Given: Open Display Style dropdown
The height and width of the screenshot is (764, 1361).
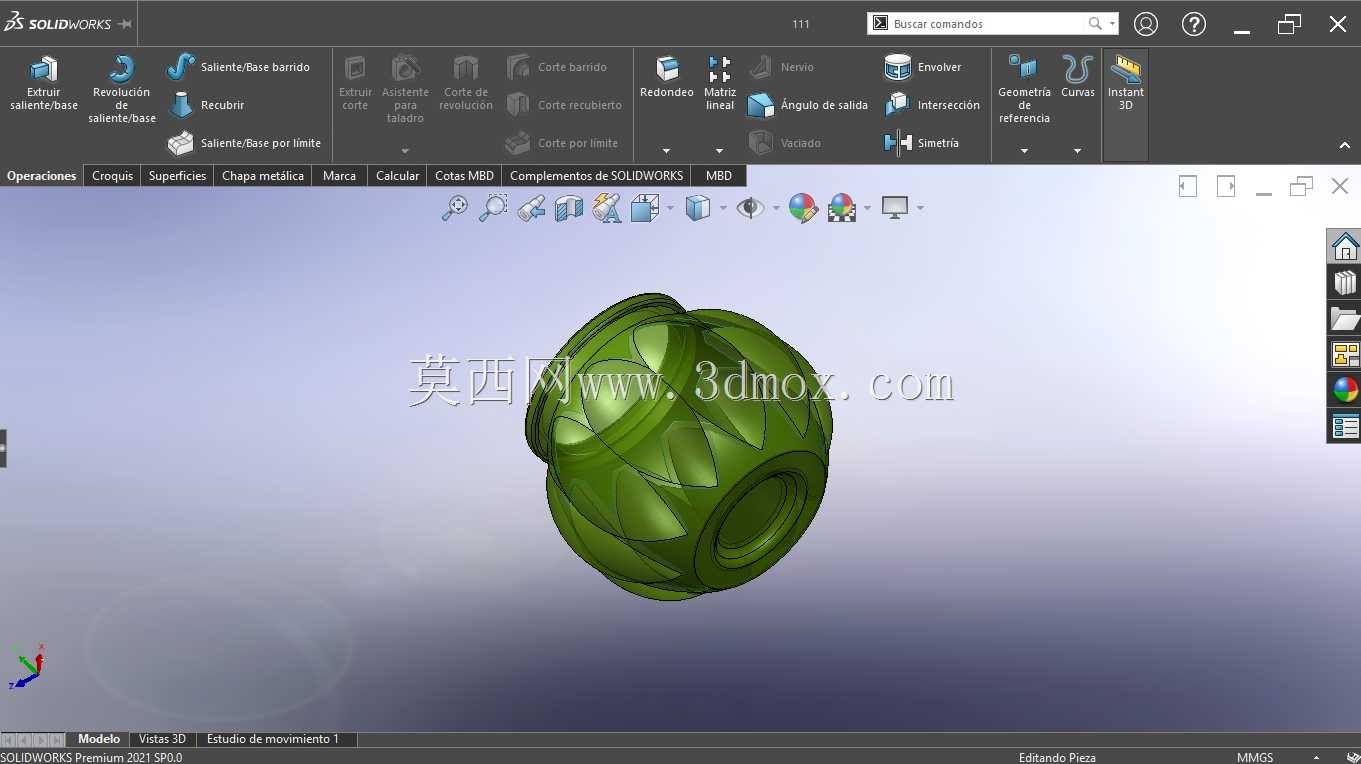Looking at the screenshot, I should point(723,208).
